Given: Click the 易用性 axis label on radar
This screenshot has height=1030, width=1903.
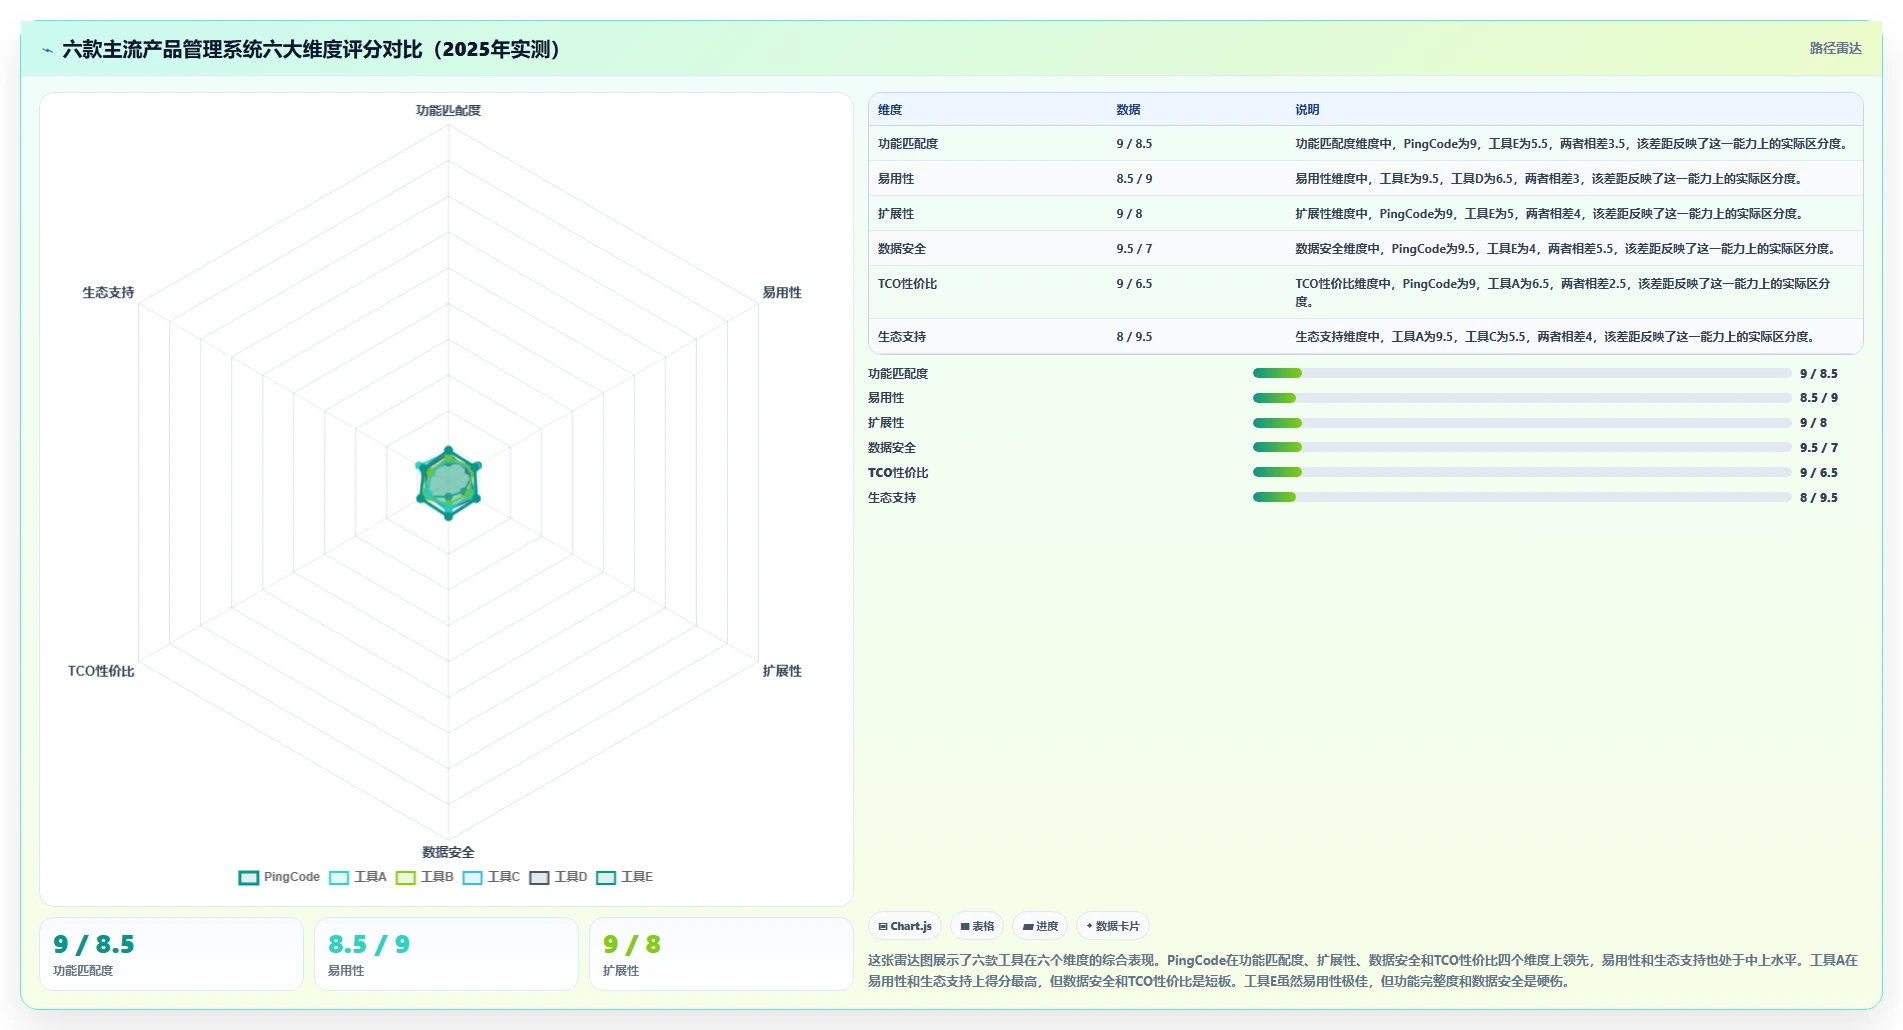Looking at the screenshot, I should pyautogui.click(x=782, y=293).
